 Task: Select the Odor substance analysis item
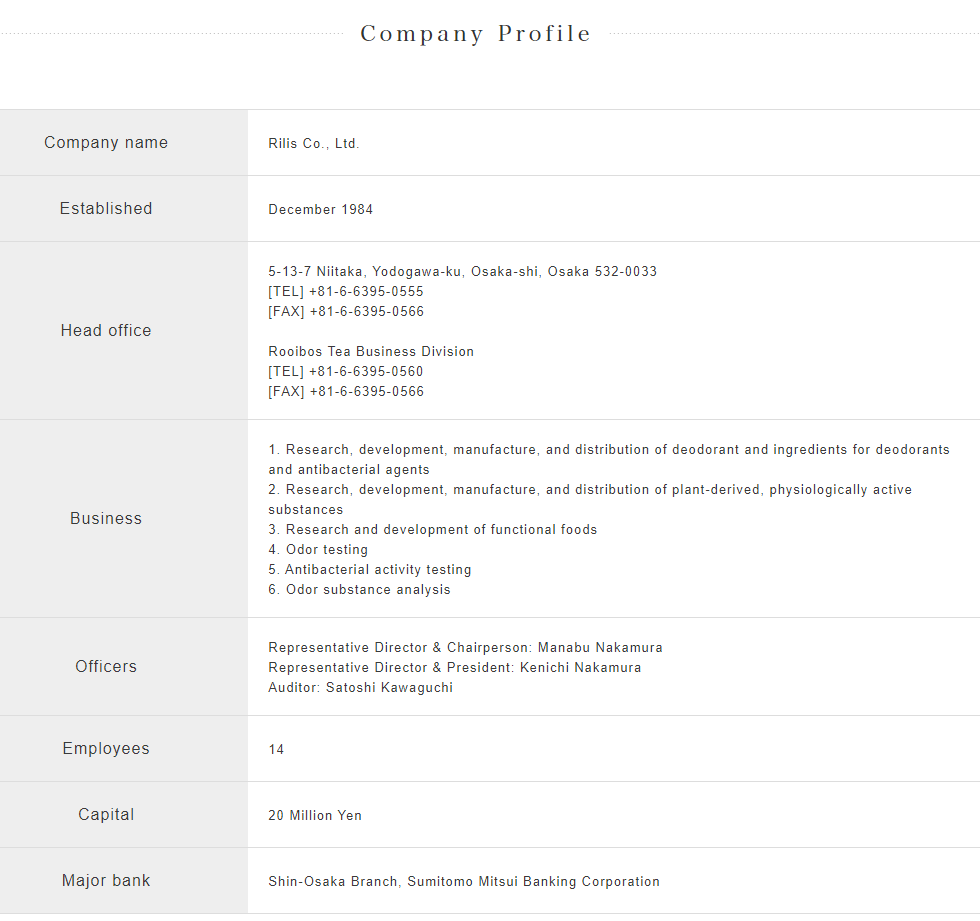(x=359, y=590)
